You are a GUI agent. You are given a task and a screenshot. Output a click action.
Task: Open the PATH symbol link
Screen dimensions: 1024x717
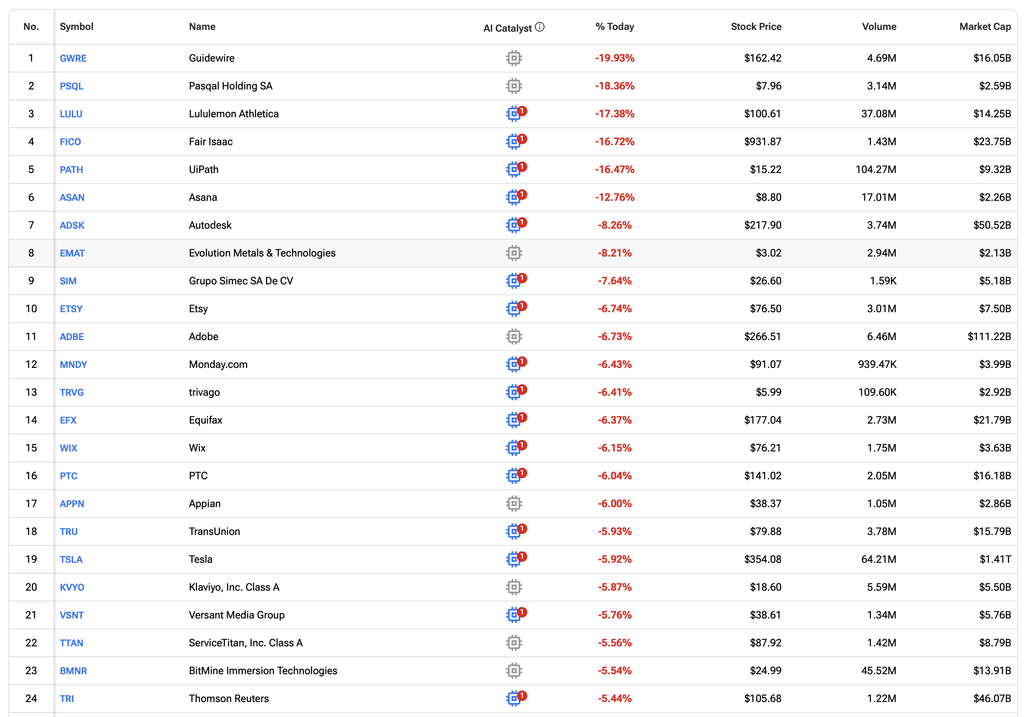tap(71, 169)
